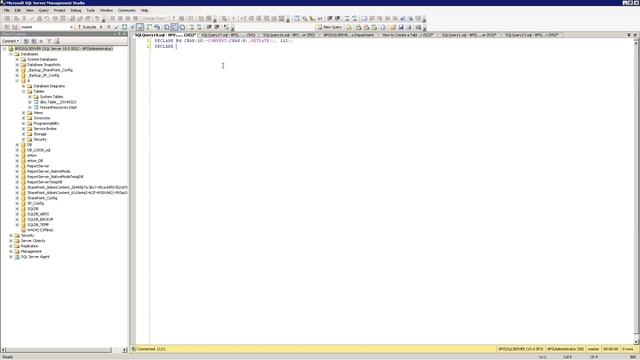Switch to the How to Create a Table tab

407,35
